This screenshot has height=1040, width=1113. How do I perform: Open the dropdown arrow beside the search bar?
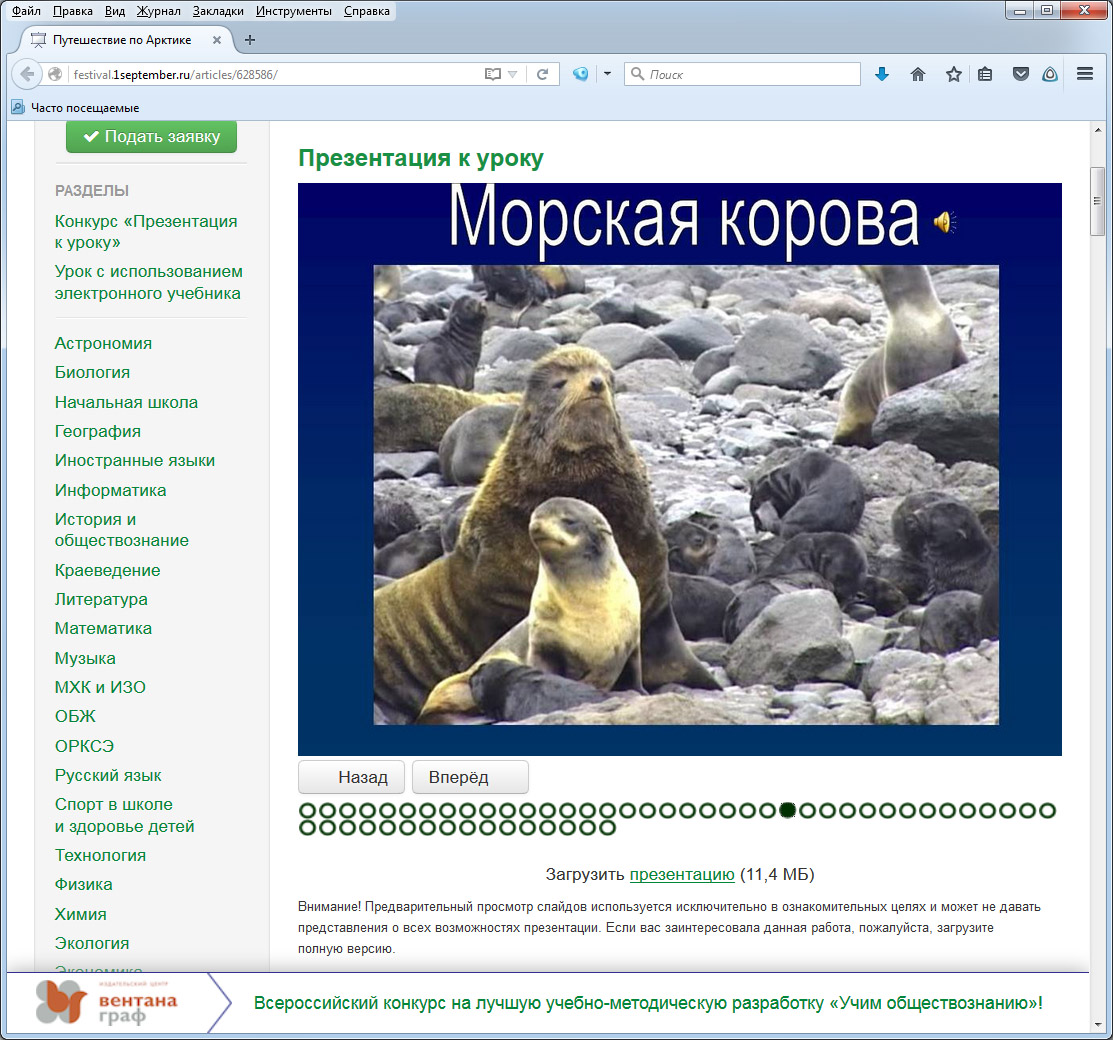click(x=606, y=74)
